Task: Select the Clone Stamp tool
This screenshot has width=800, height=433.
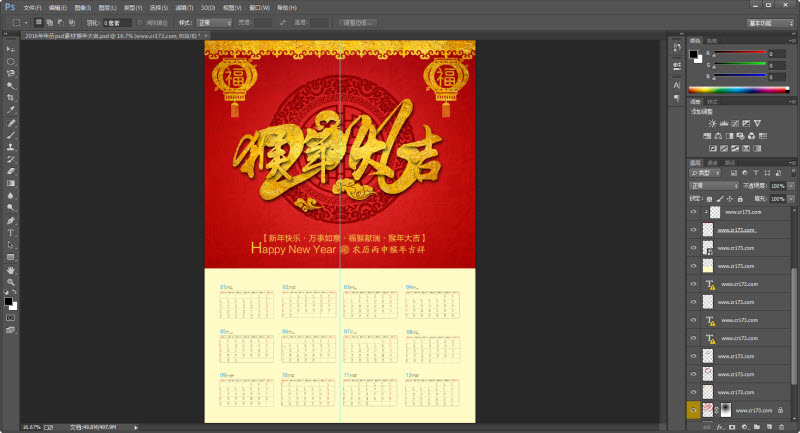Action: 11,147
